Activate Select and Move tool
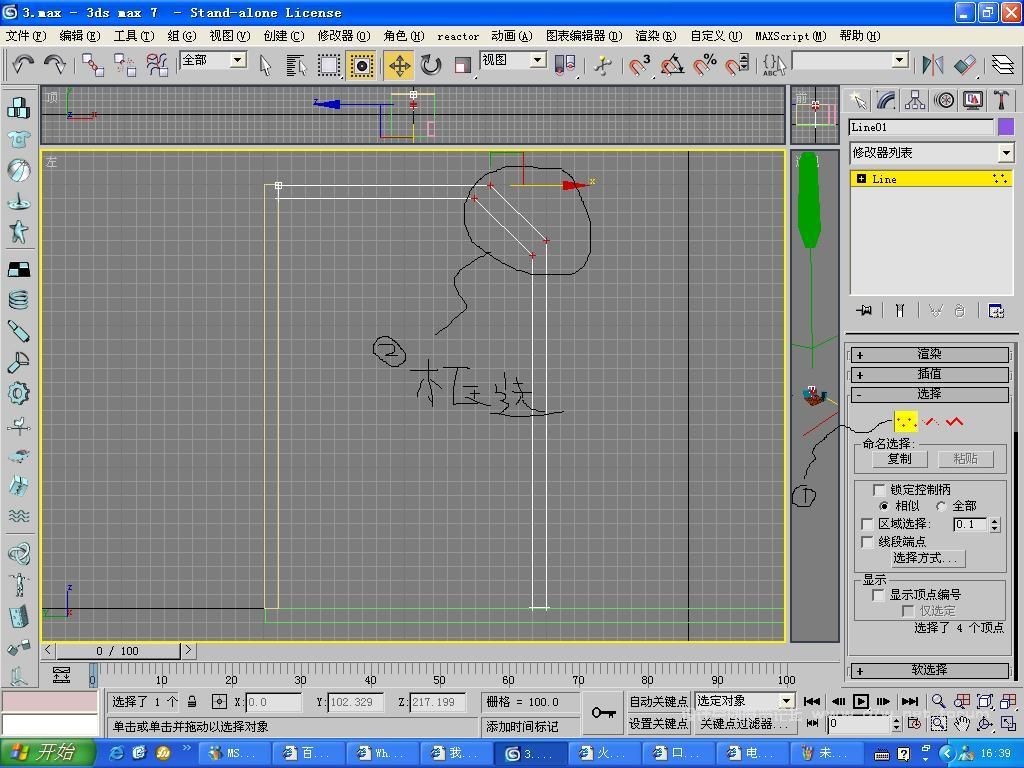 (399, 65)
